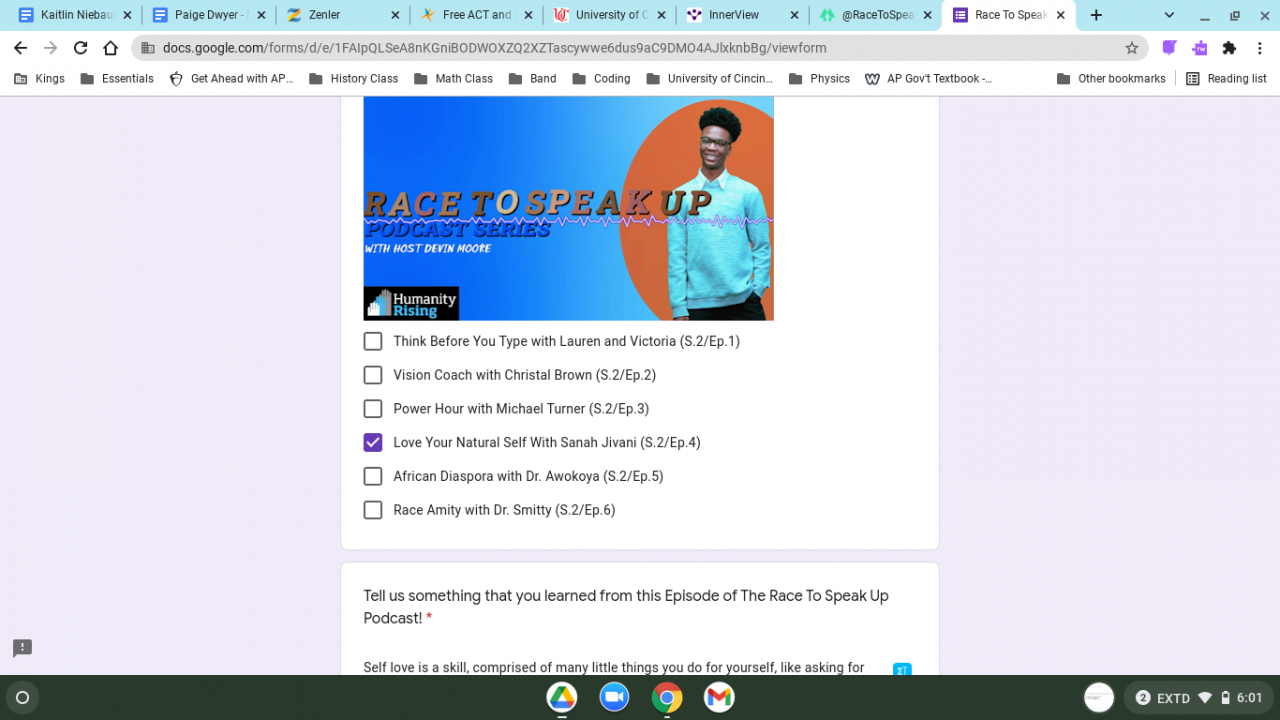The image size is (1280, 720).
Task: Check Vision Coach with Christal Brown
Action: [x=373, y=375]
